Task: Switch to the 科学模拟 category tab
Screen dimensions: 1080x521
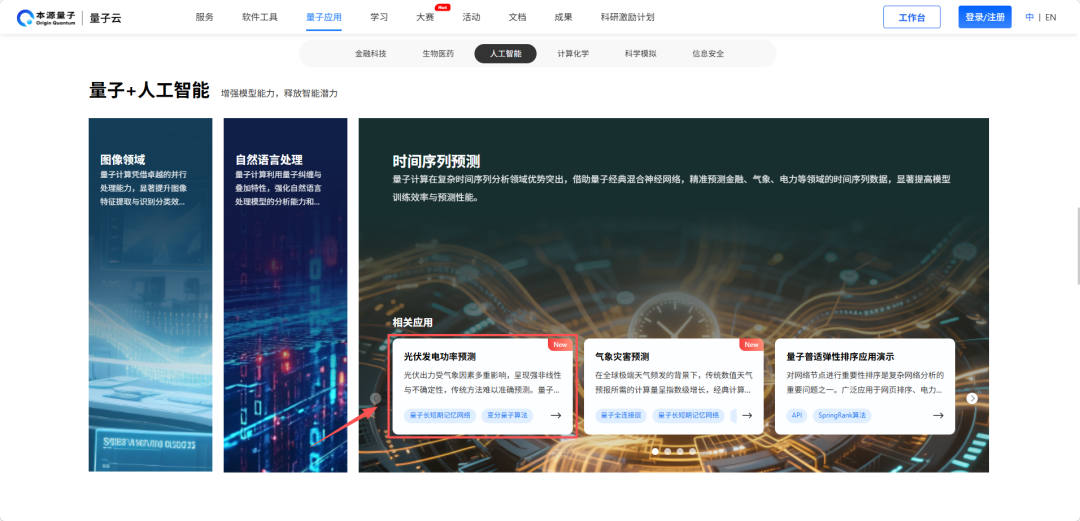Action: (641, 53)
